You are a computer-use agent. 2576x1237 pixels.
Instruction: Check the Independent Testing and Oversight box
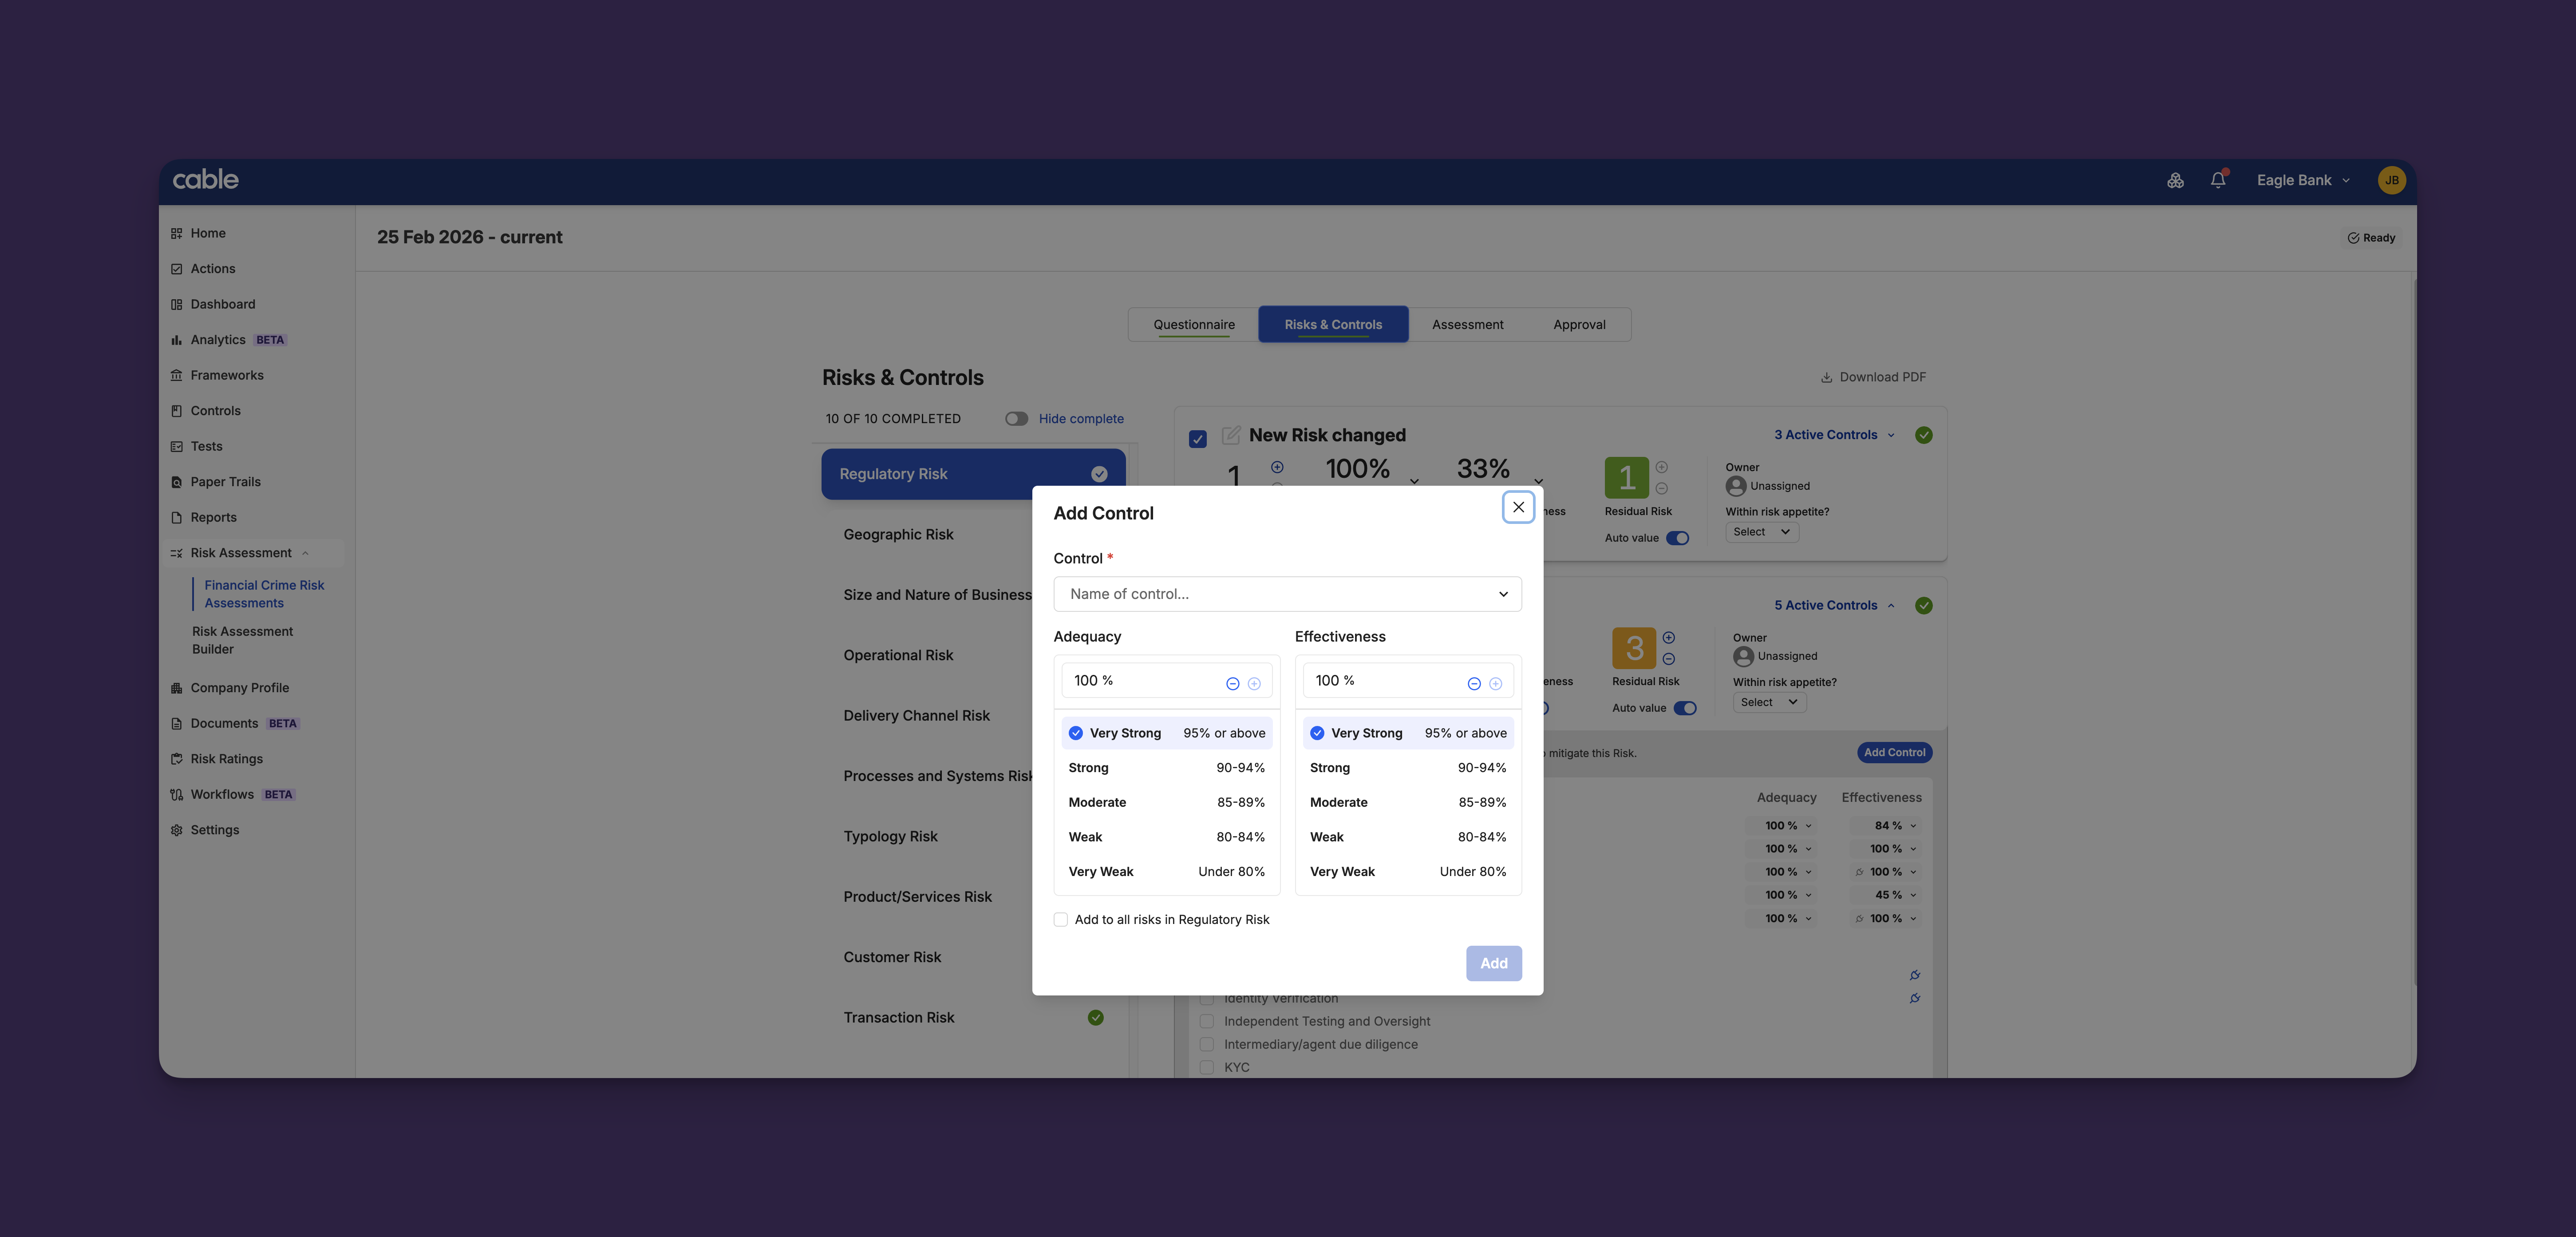pyautogui.click(x=1207, y=1021)
